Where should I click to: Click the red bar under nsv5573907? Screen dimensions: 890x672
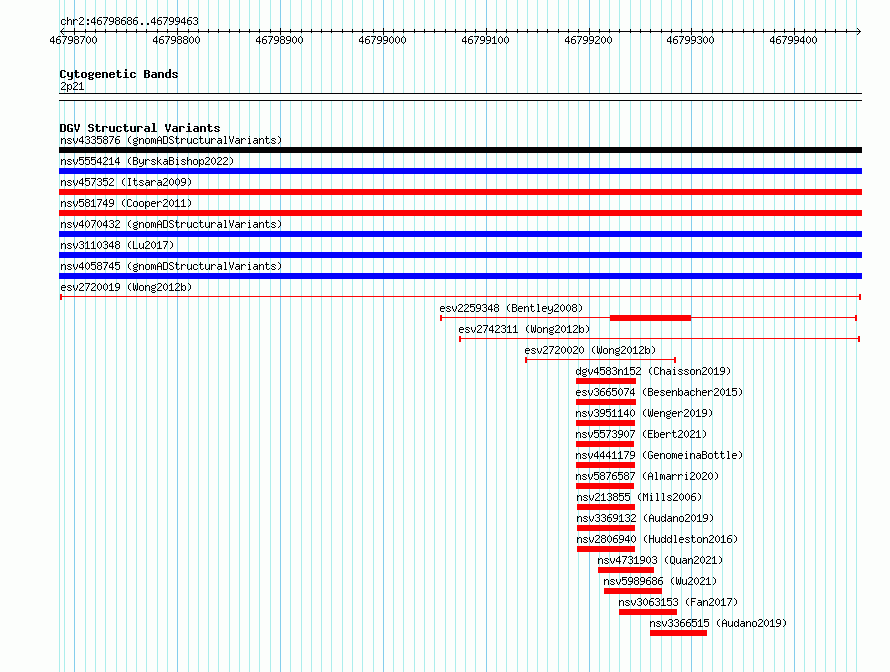tap(604, 444)
